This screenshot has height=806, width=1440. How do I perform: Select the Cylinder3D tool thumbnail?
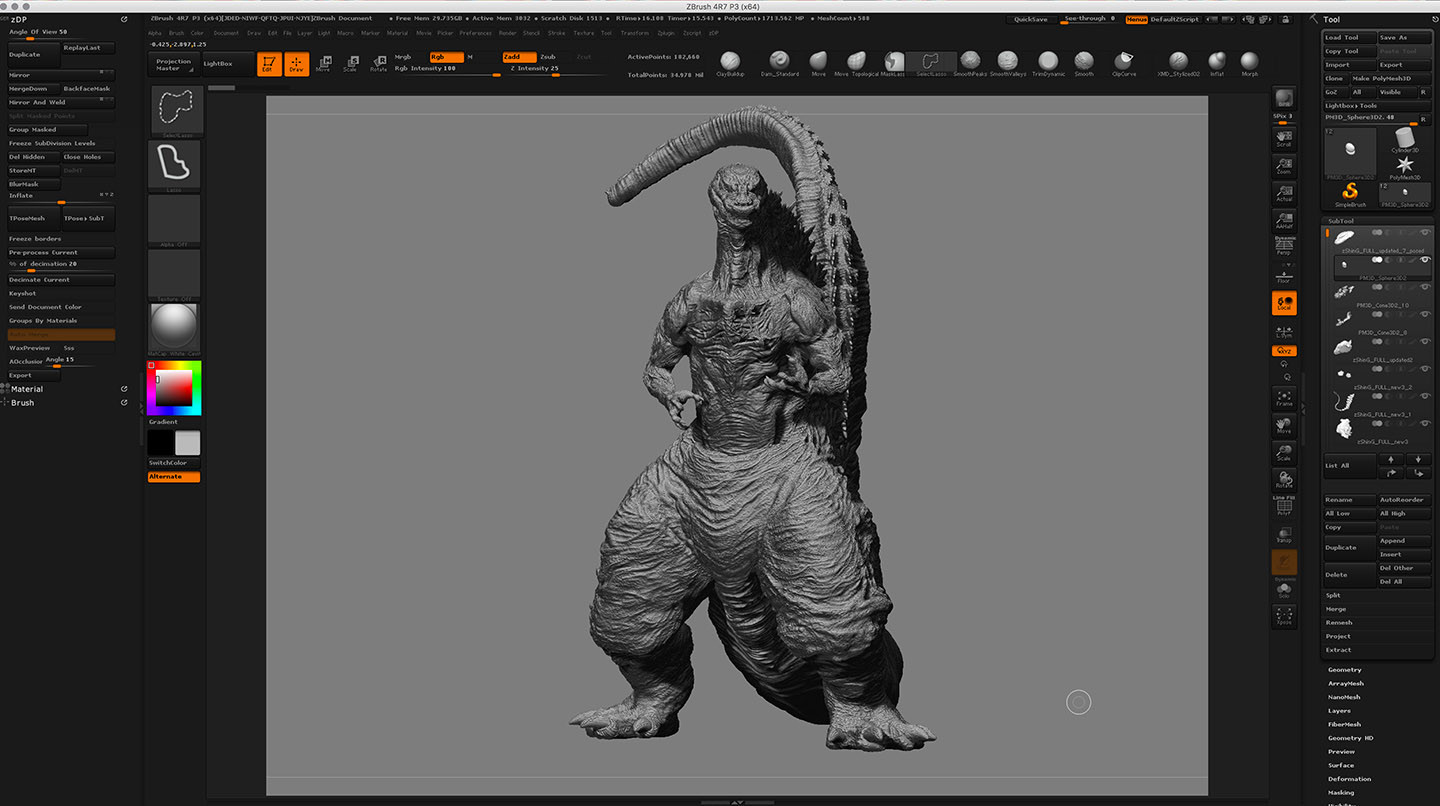1405,139
